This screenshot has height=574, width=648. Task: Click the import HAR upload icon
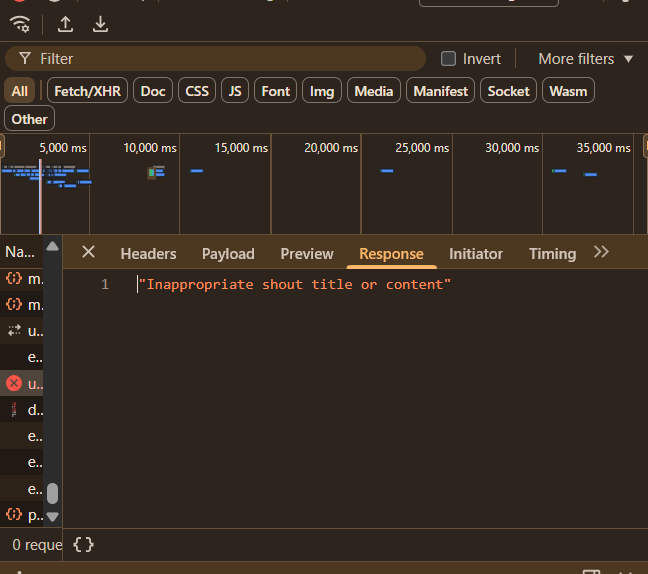[x=66, y=24]
